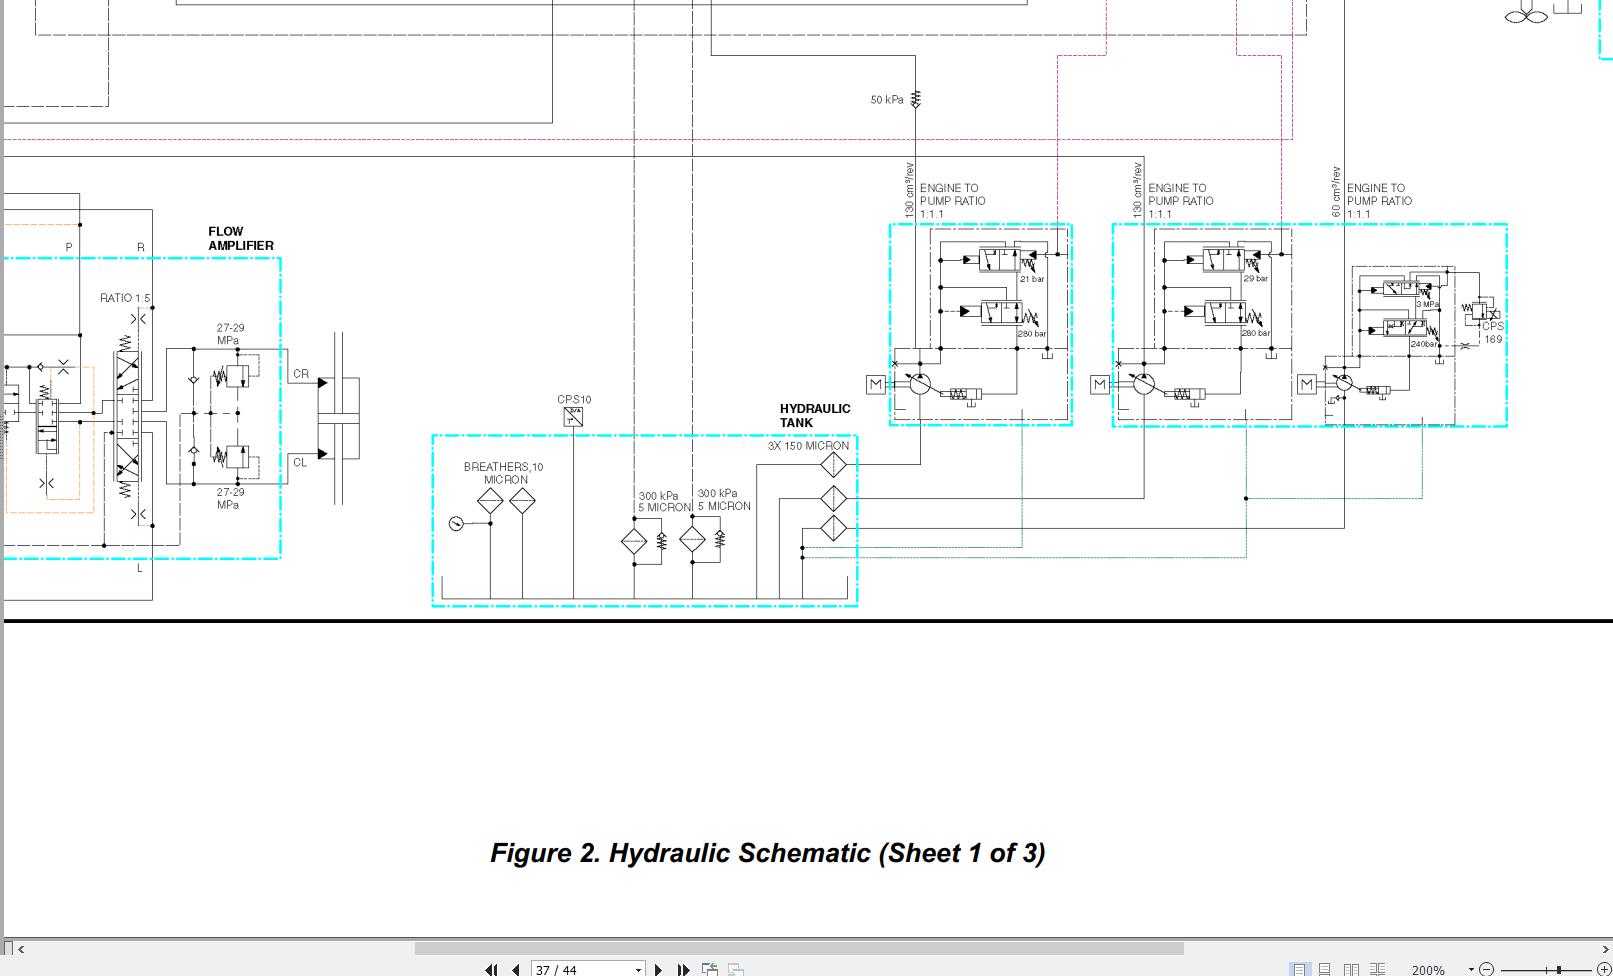Select two-page scrolling layout
The height and width of the screenshot is (976, 1613).
(1377, 969)
